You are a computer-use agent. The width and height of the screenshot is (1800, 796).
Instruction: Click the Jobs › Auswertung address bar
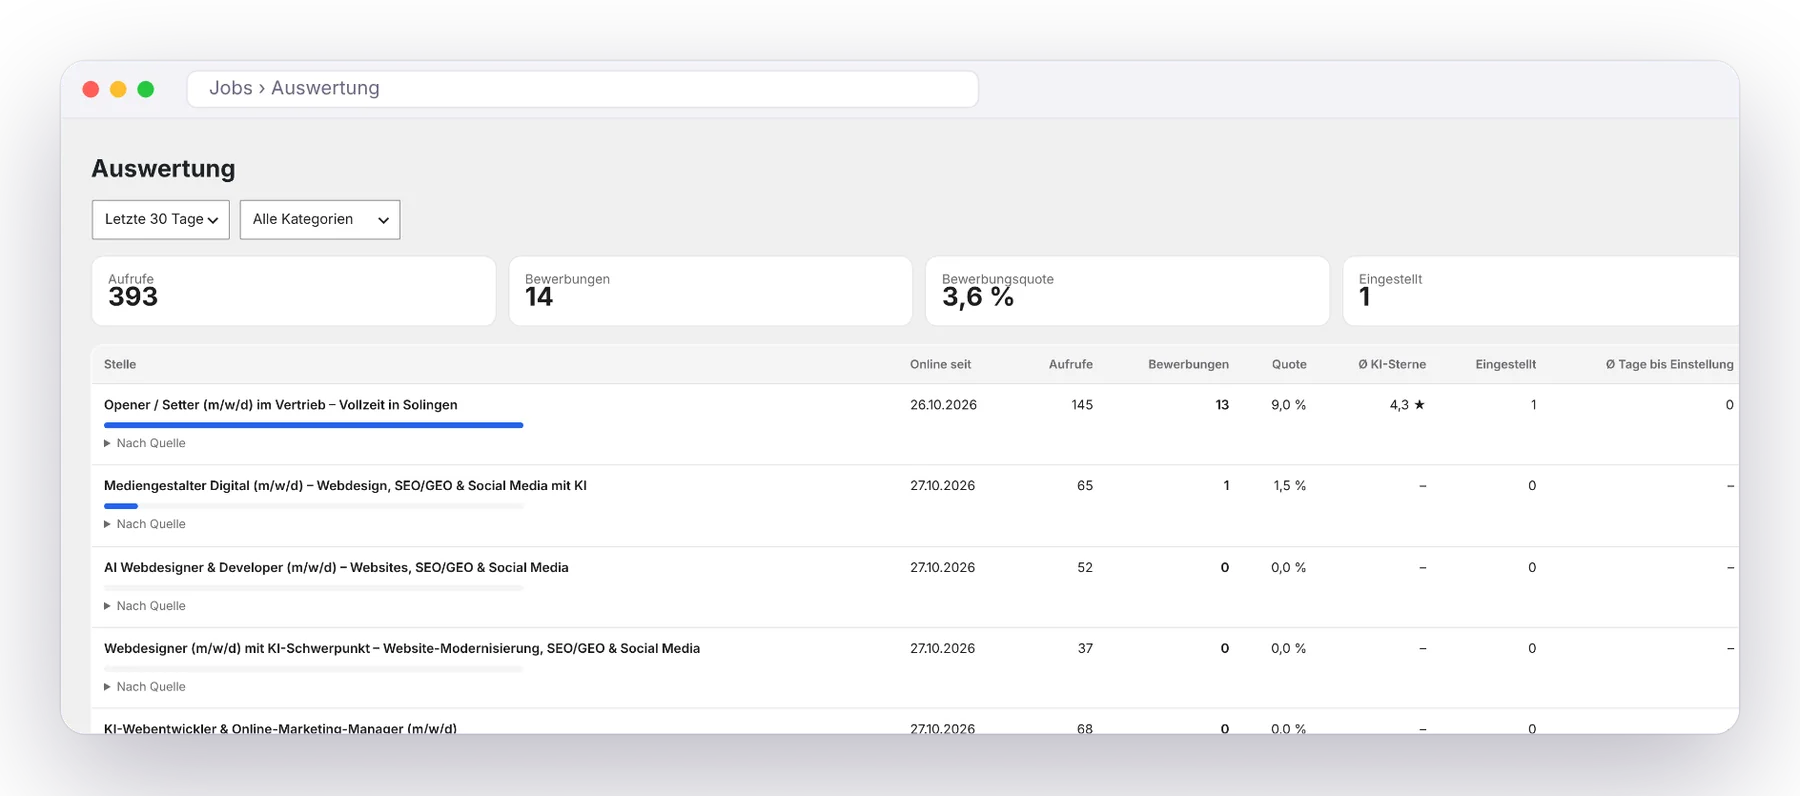point(582,89)
